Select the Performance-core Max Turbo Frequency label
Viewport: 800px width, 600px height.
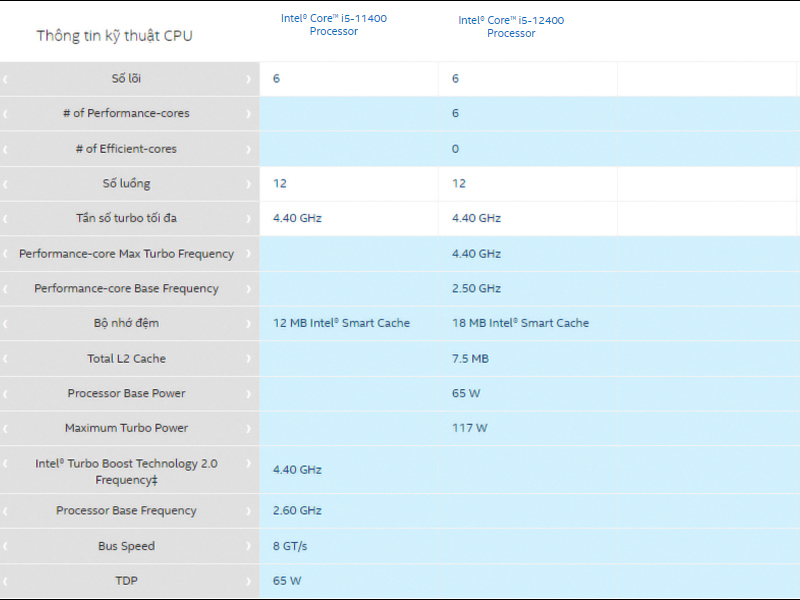(126, 254)
